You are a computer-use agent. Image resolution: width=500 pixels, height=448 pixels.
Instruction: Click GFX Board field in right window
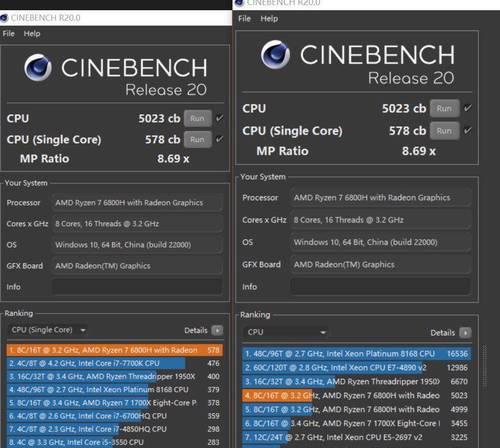coord(380,265)
